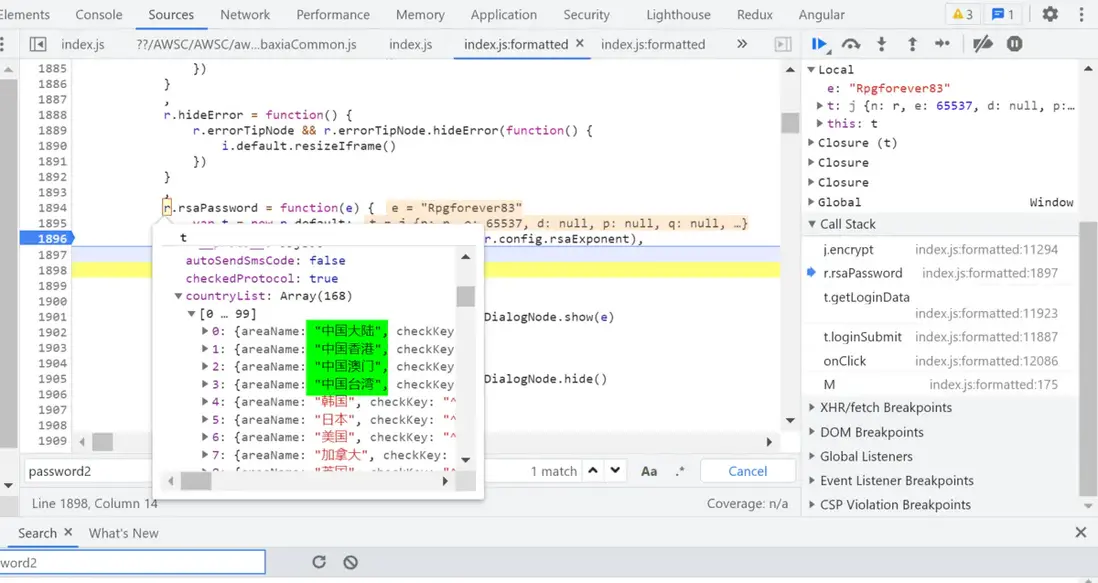Viewport: 1098px width, 583px height.
Task: Click the deactivate breakpoints icon
Action: pyautogui.click(x=983, y=44)
